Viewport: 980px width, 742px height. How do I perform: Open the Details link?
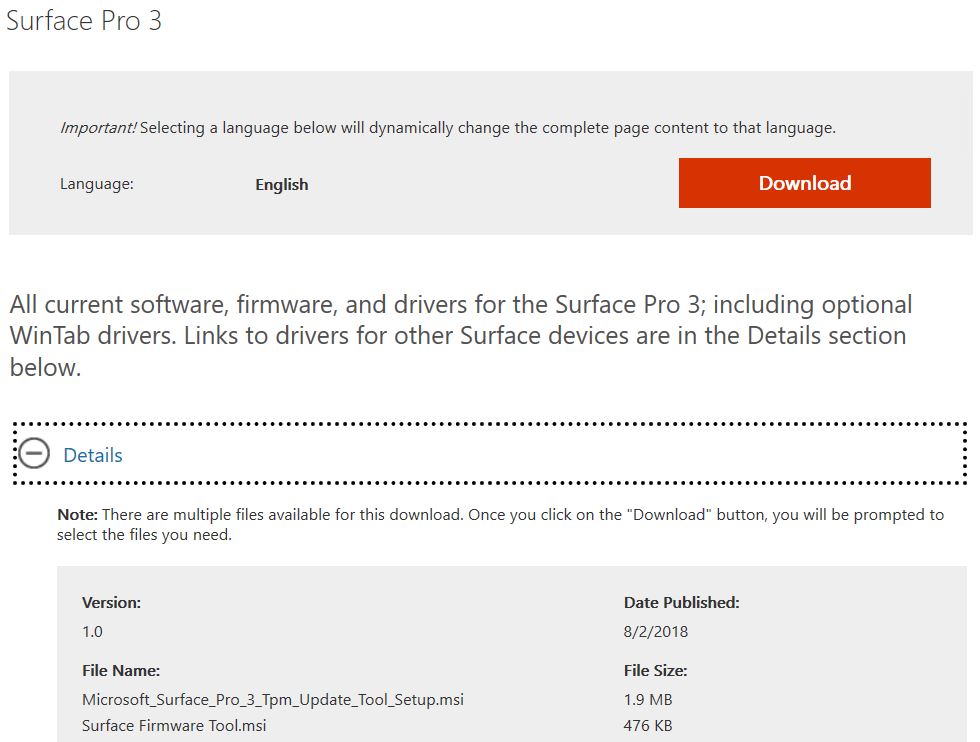click(x=92, y=455)
